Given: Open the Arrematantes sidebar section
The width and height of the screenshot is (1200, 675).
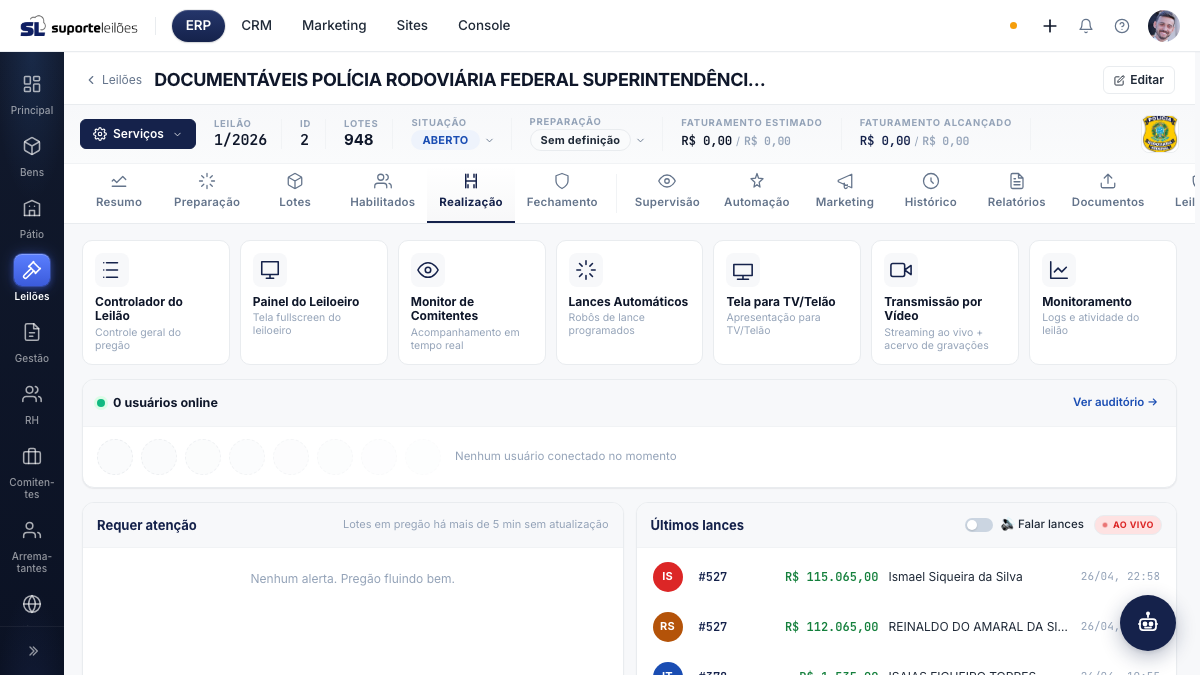Looking at the screenshot, I should 32,545.
